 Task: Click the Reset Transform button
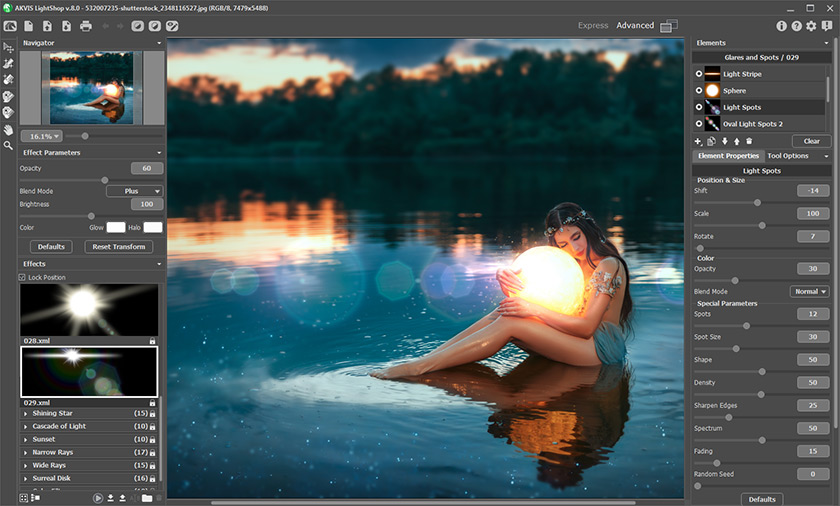click(x=118, y=247)
